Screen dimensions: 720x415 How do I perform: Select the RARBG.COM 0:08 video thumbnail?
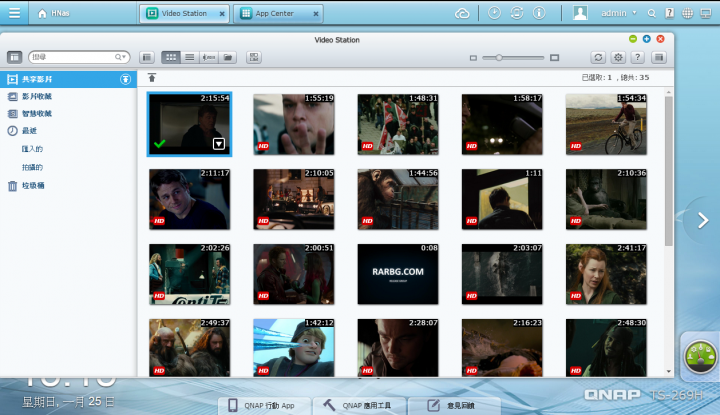pyautogui.click(x=398, y=274)
